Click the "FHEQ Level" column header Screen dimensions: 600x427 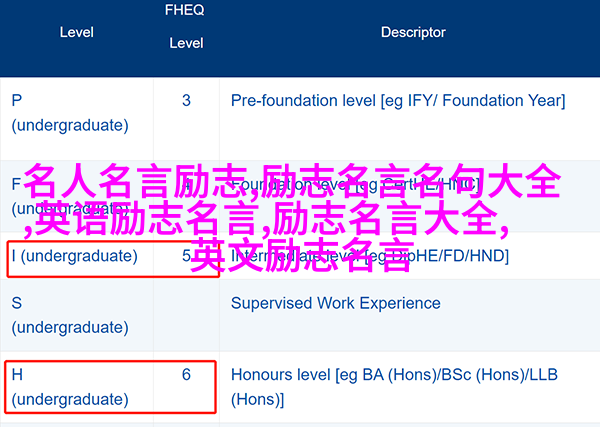[x=186, y=27]
